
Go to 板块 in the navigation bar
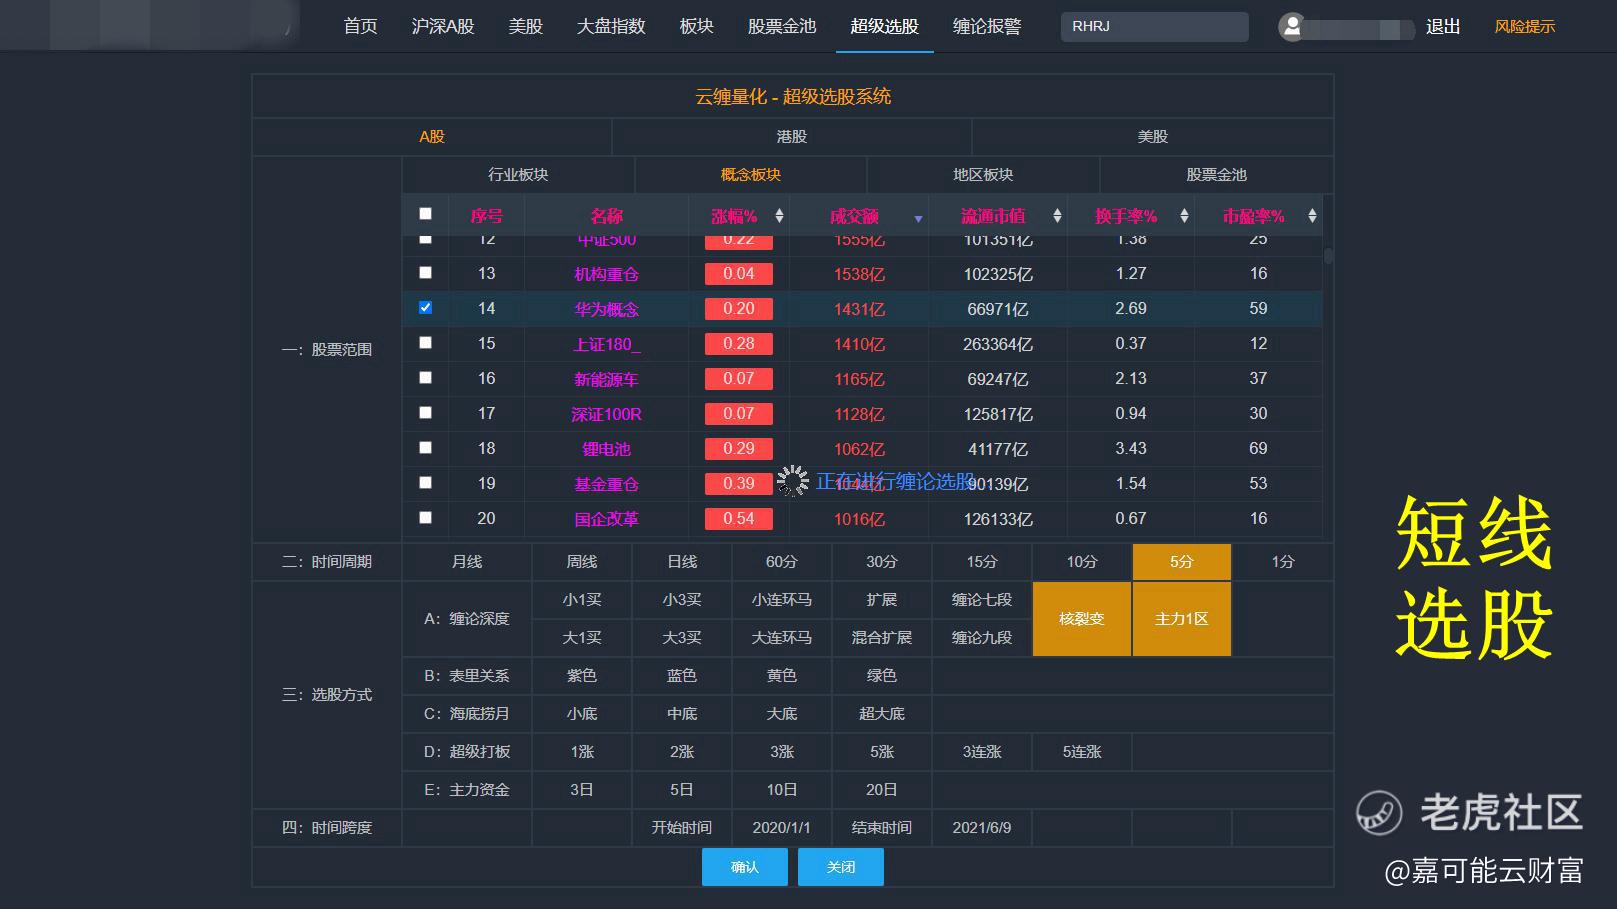coord(696,27)
